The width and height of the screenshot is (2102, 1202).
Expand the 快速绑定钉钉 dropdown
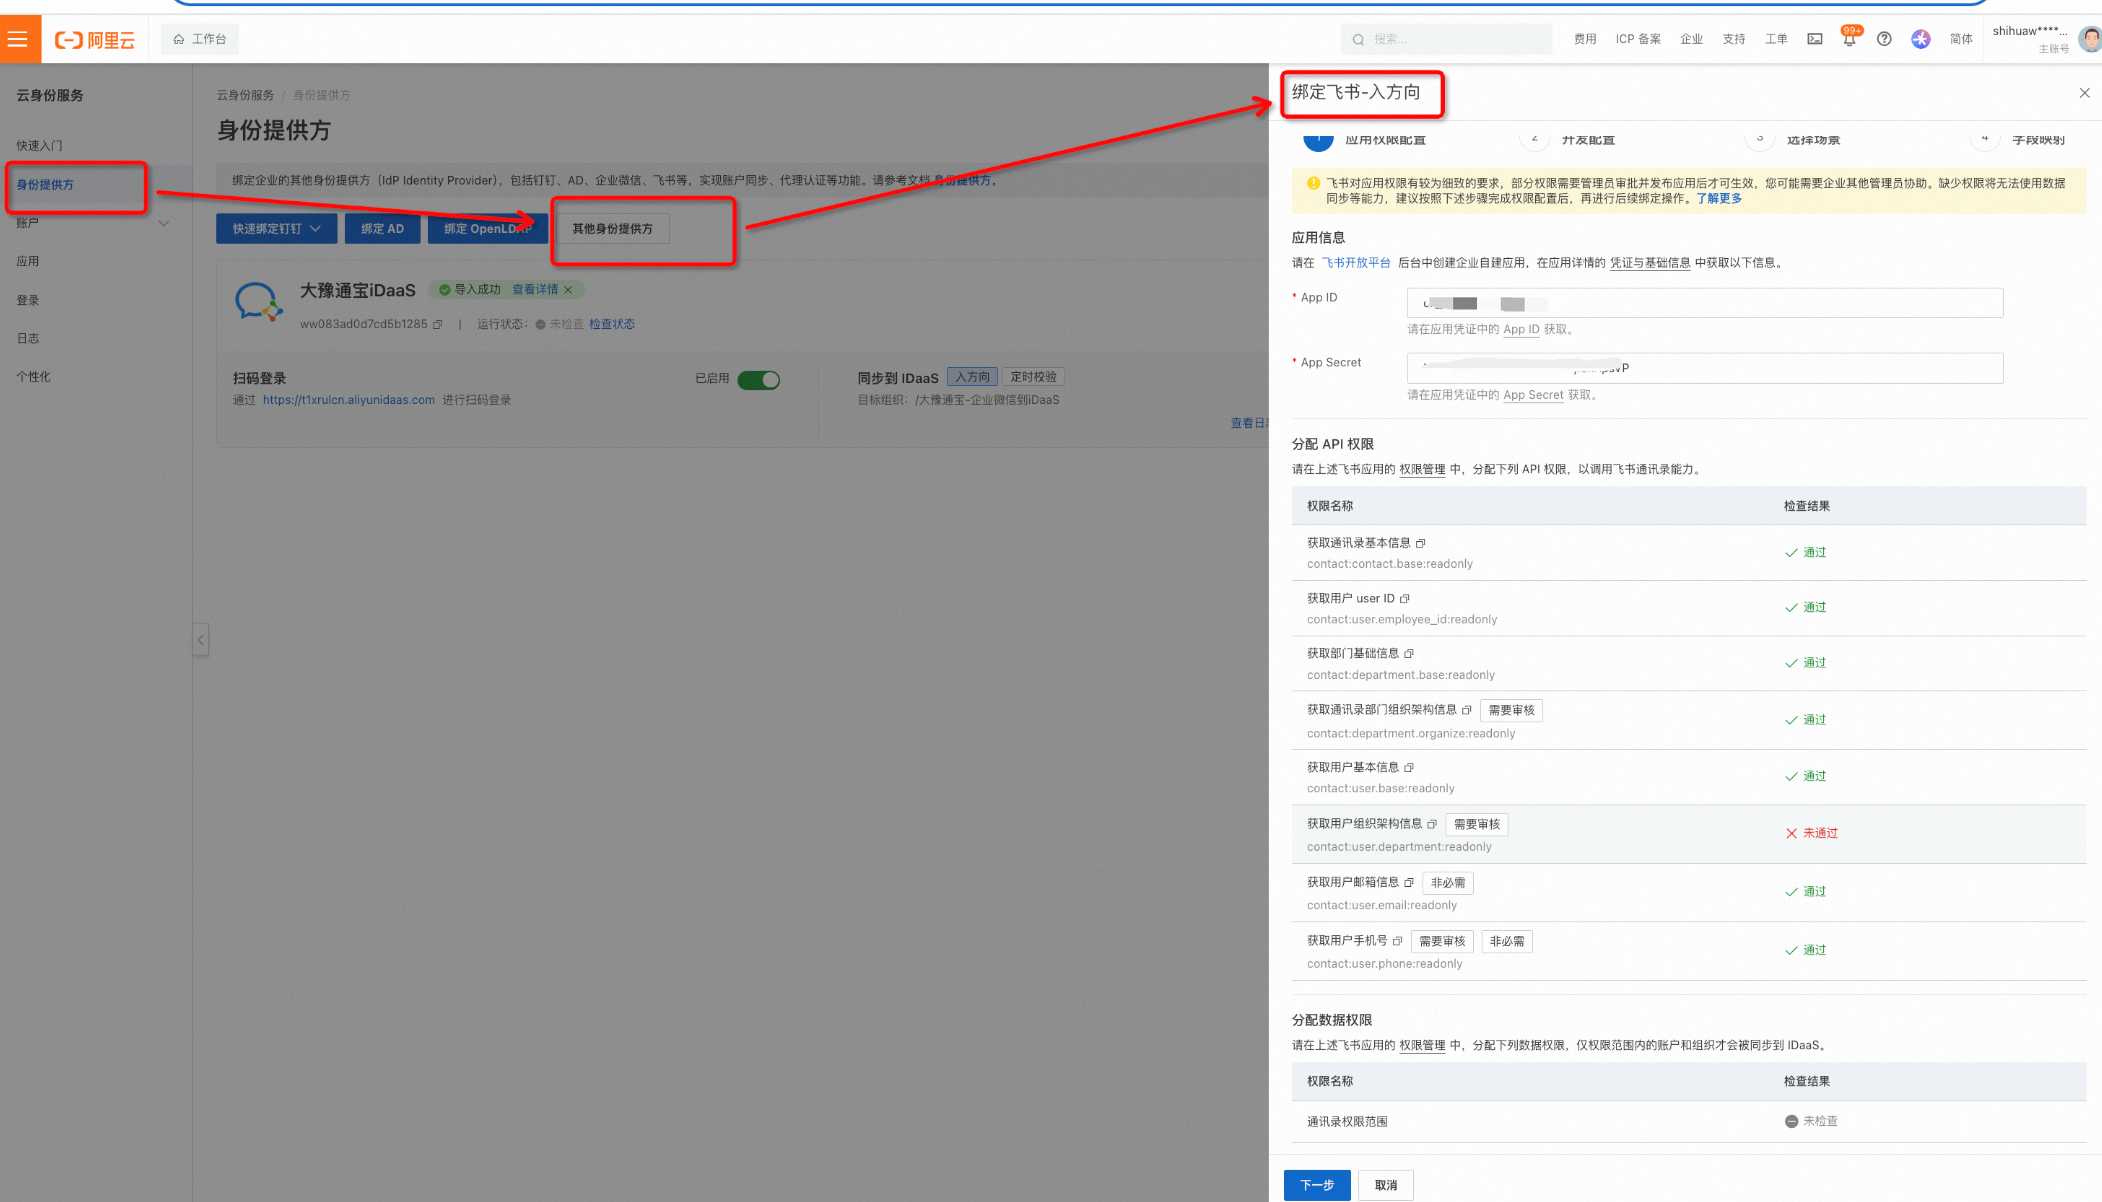[276, 229]
